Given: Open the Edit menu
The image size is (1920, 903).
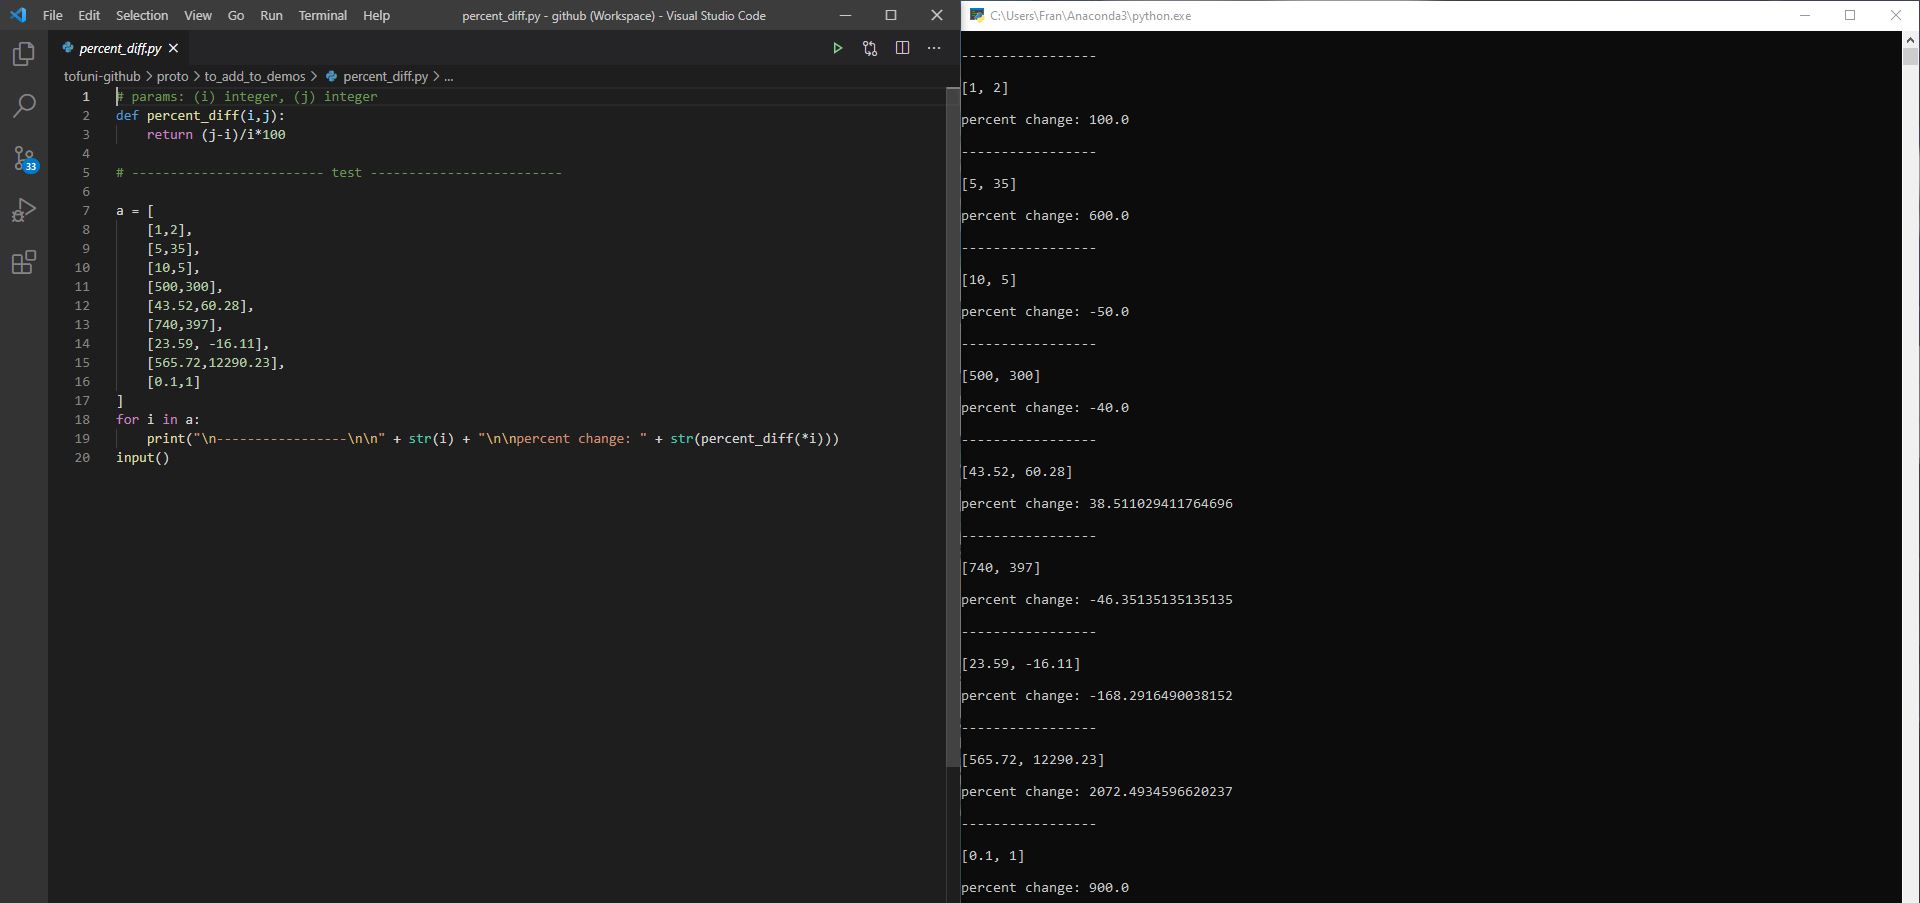Looking at the screenshot, I should point(89,15).
